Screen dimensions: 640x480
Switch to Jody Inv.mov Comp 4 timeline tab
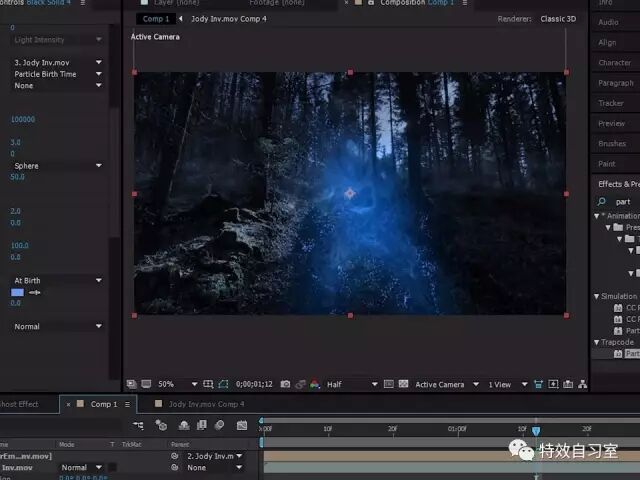tap(207, 404)
